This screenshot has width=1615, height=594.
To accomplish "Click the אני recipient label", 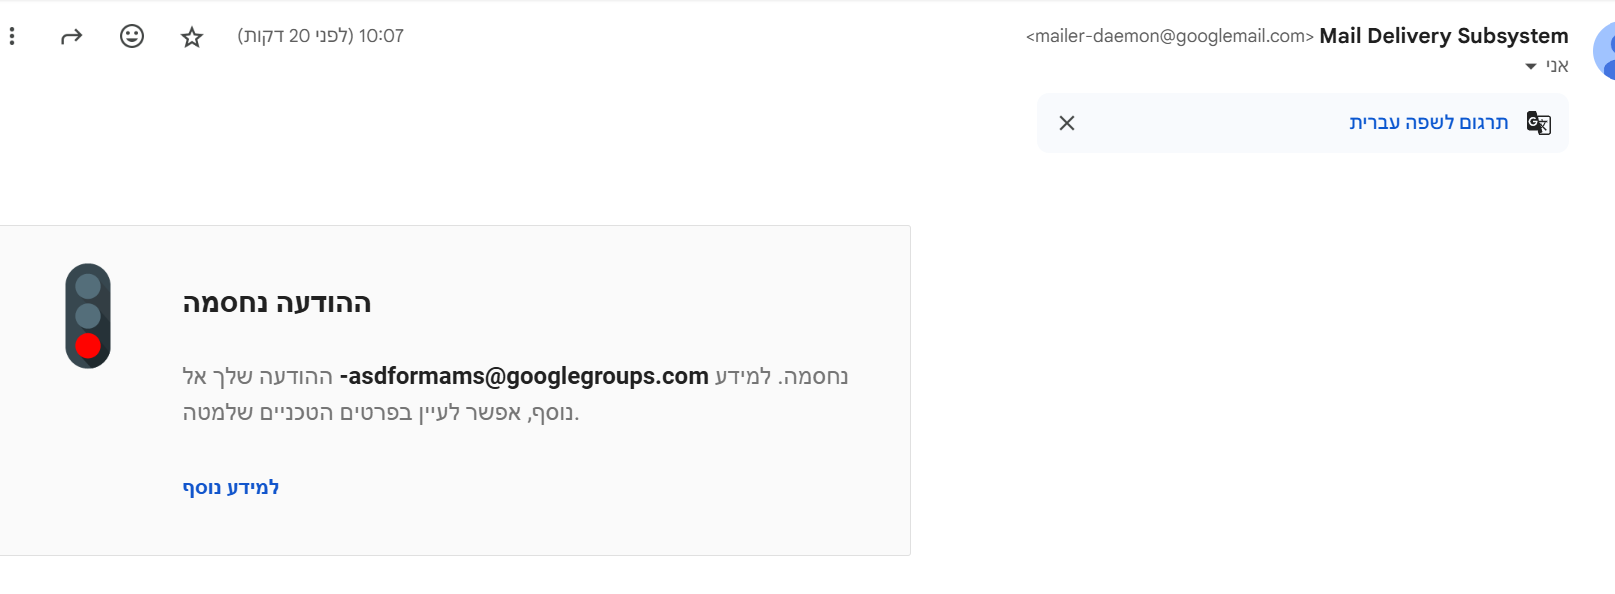I will (1557, 67).
